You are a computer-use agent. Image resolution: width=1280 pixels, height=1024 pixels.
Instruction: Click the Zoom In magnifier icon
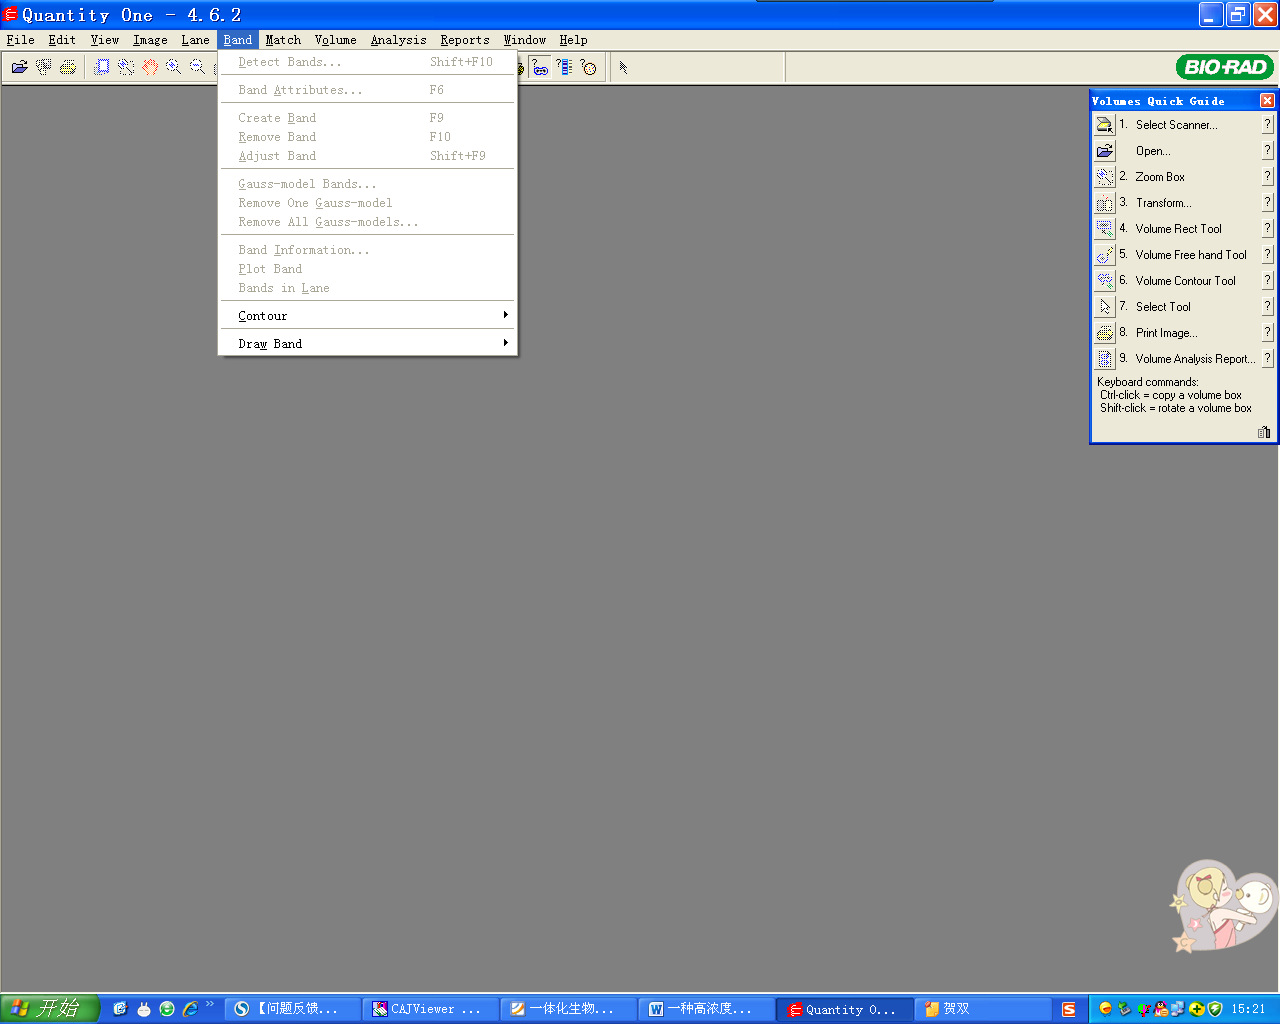point(174,67)
